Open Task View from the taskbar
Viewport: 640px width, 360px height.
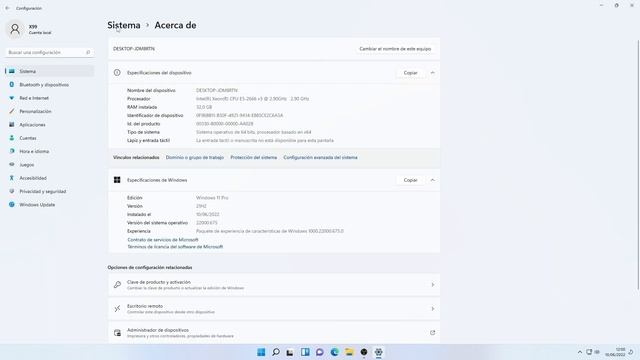tap(290, 352)
